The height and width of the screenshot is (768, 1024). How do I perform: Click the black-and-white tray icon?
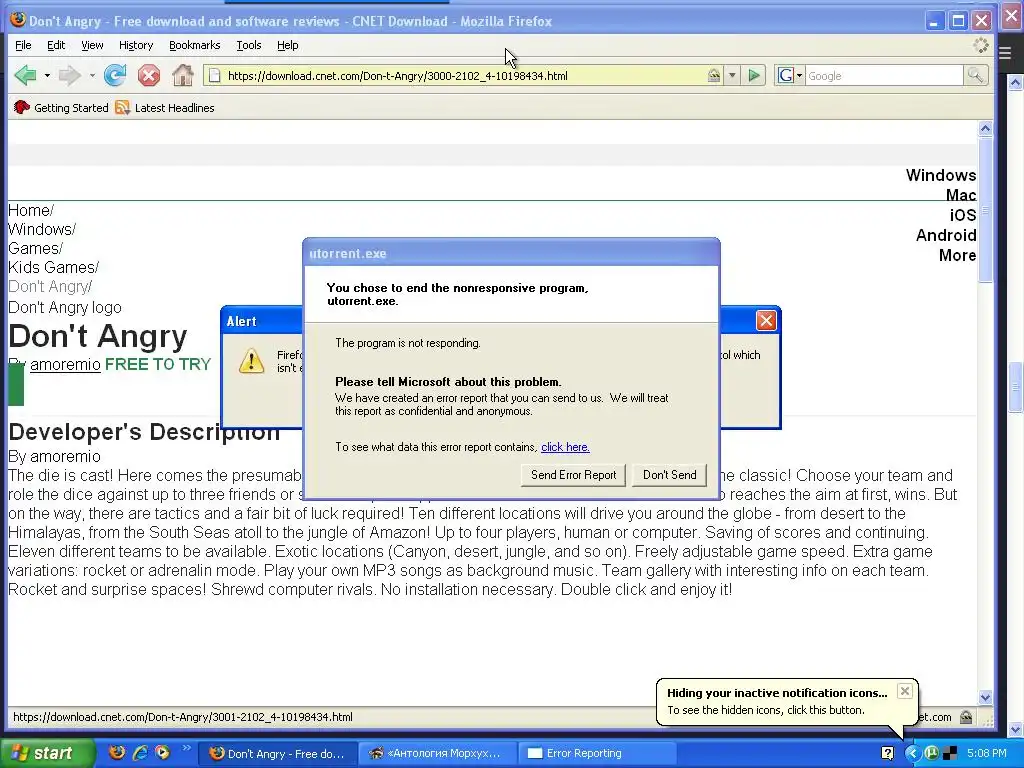(x=950, y=754)
